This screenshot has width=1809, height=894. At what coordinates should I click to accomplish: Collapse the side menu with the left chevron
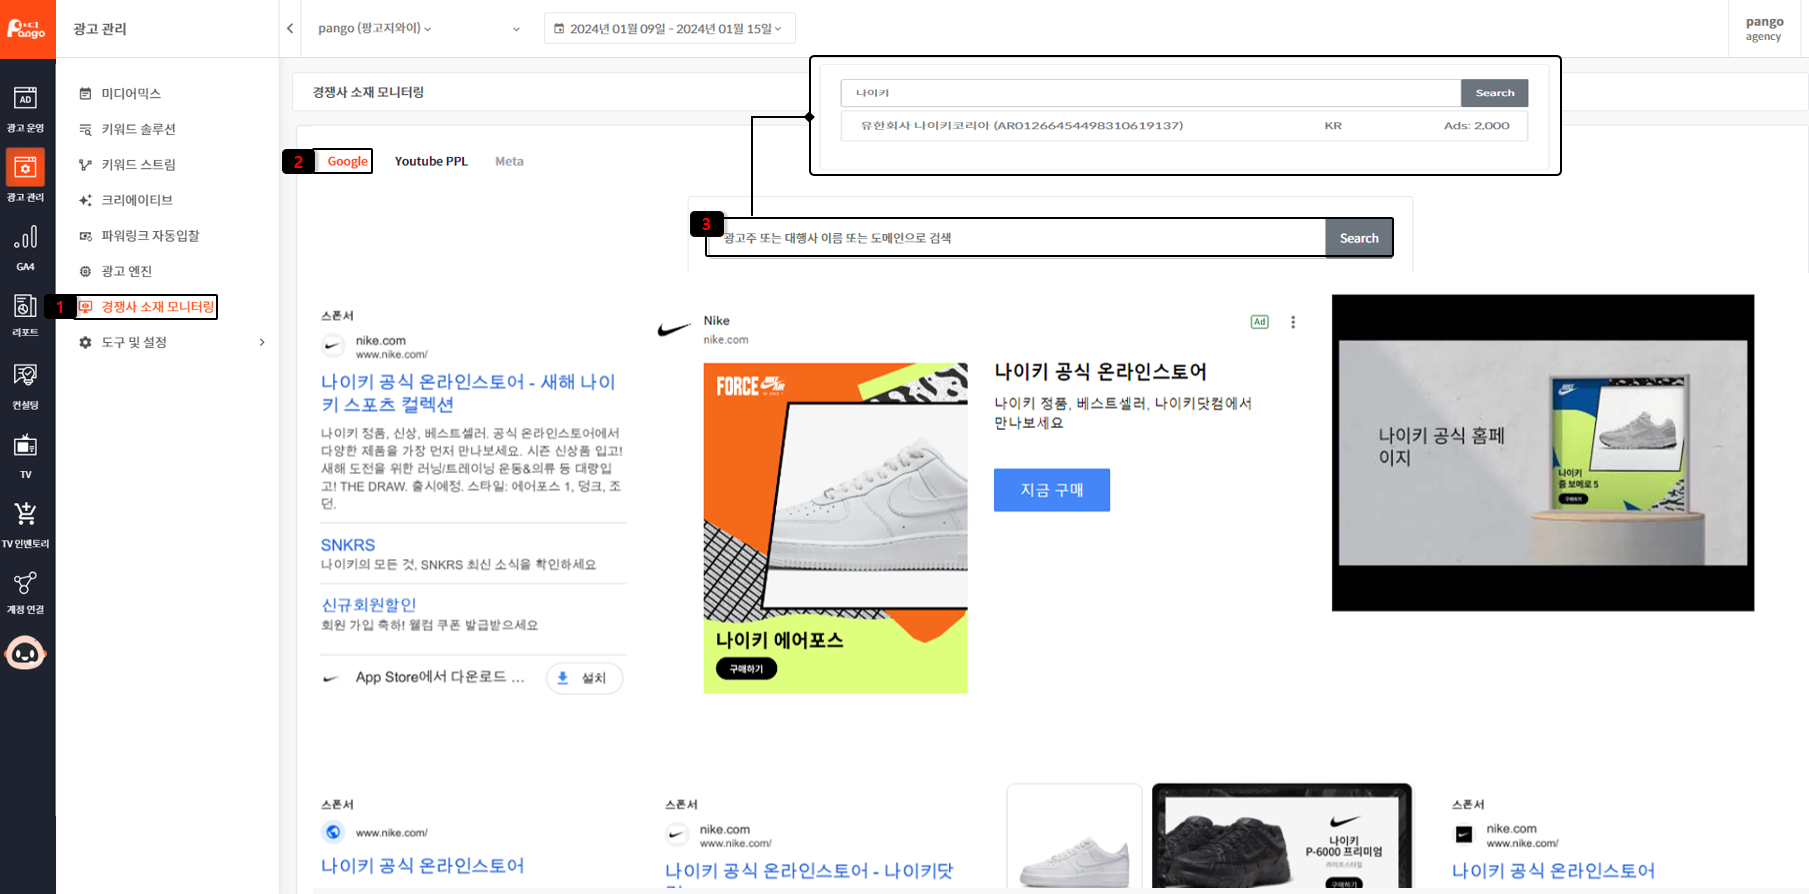(x=290, y=28)
